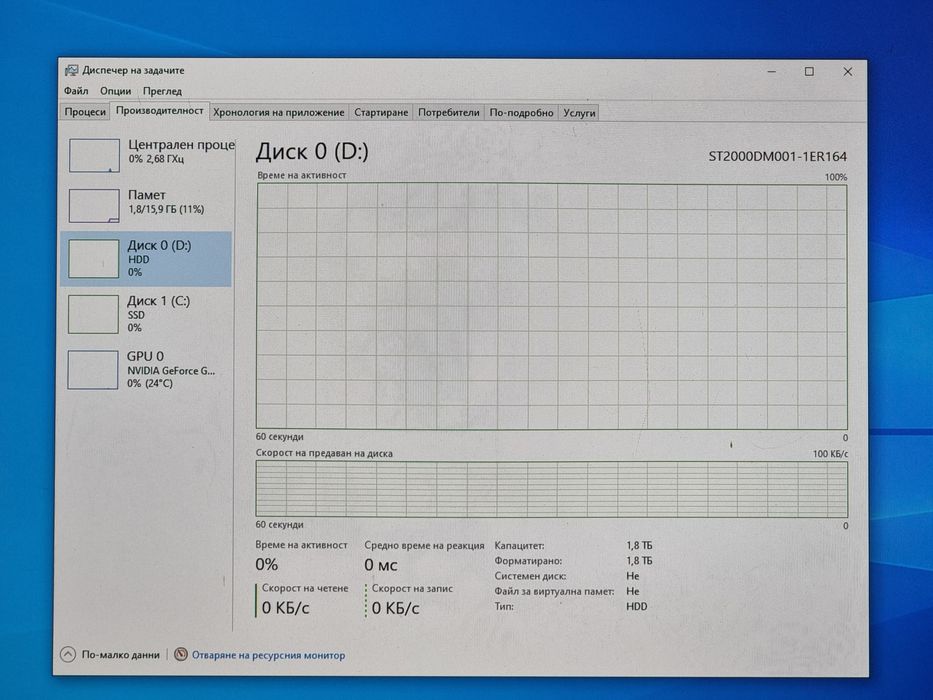933x700 pixels.
Task: Open the Файл menu
Action: coord(76,91)
